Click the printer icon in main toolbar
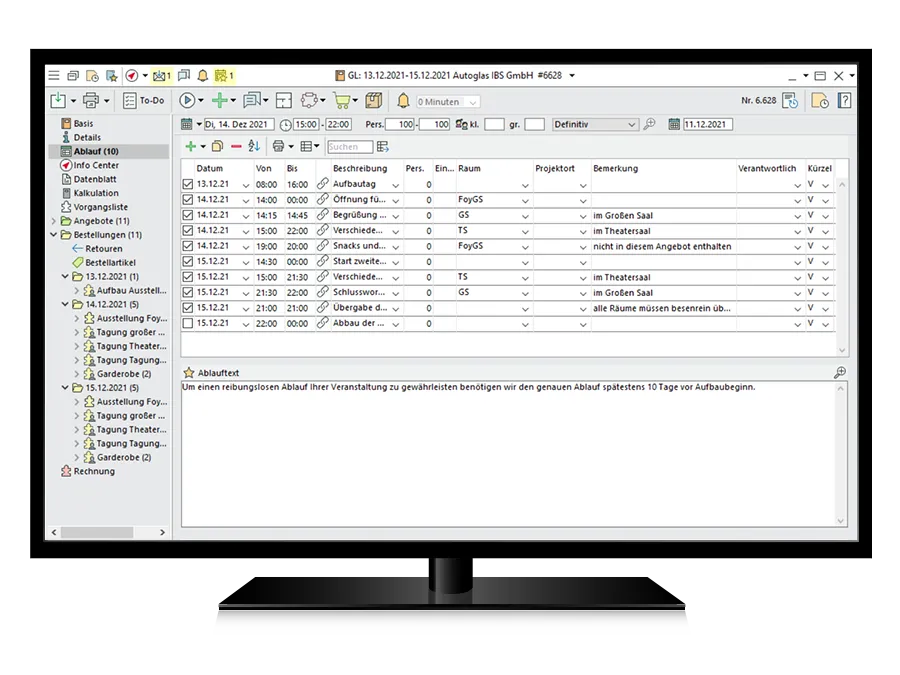Viewport: 900px width, 675px height. coord(90,101)
